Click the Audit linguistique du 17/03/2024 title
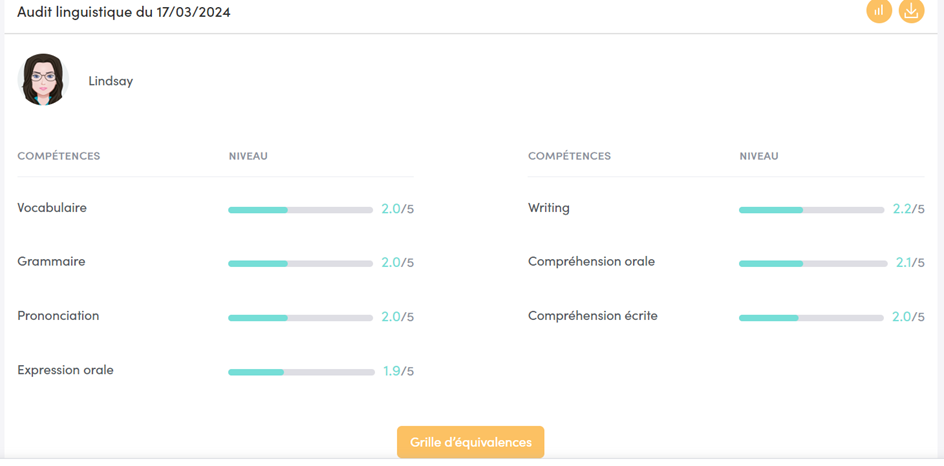This screenshot has width=944, height=466. coord(124,12)
